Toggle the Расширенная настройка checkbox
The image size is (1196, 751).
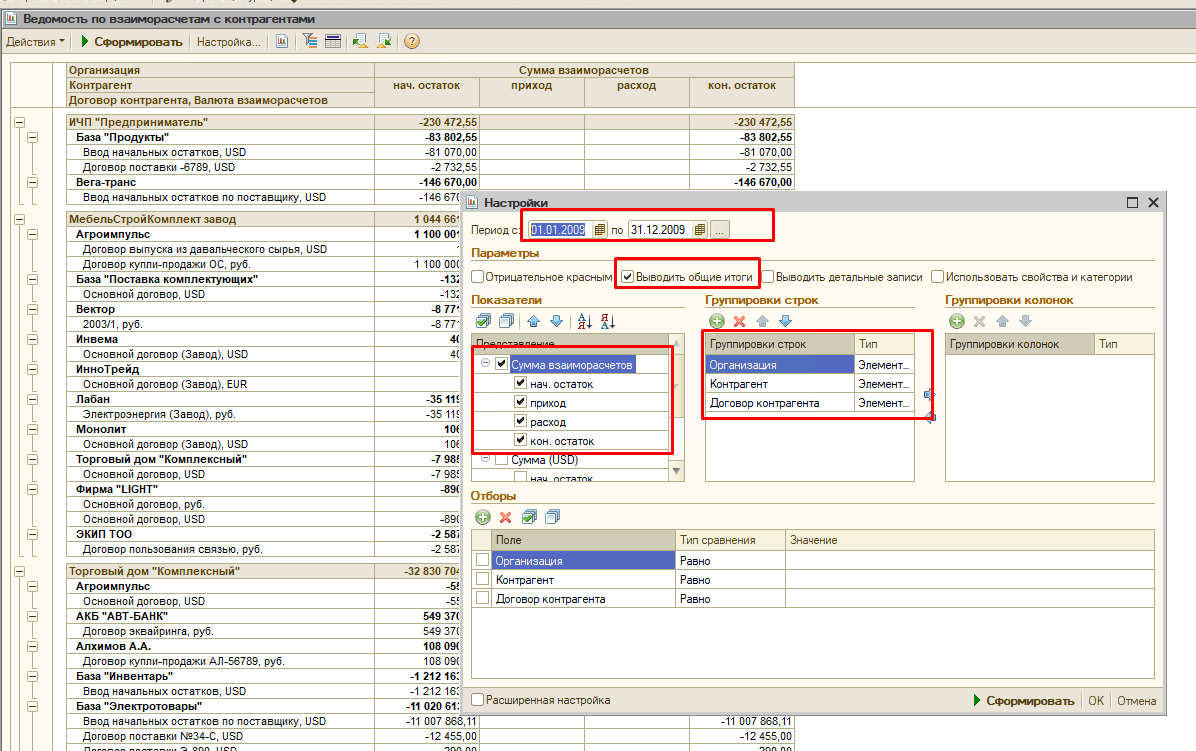pos(478,700)
